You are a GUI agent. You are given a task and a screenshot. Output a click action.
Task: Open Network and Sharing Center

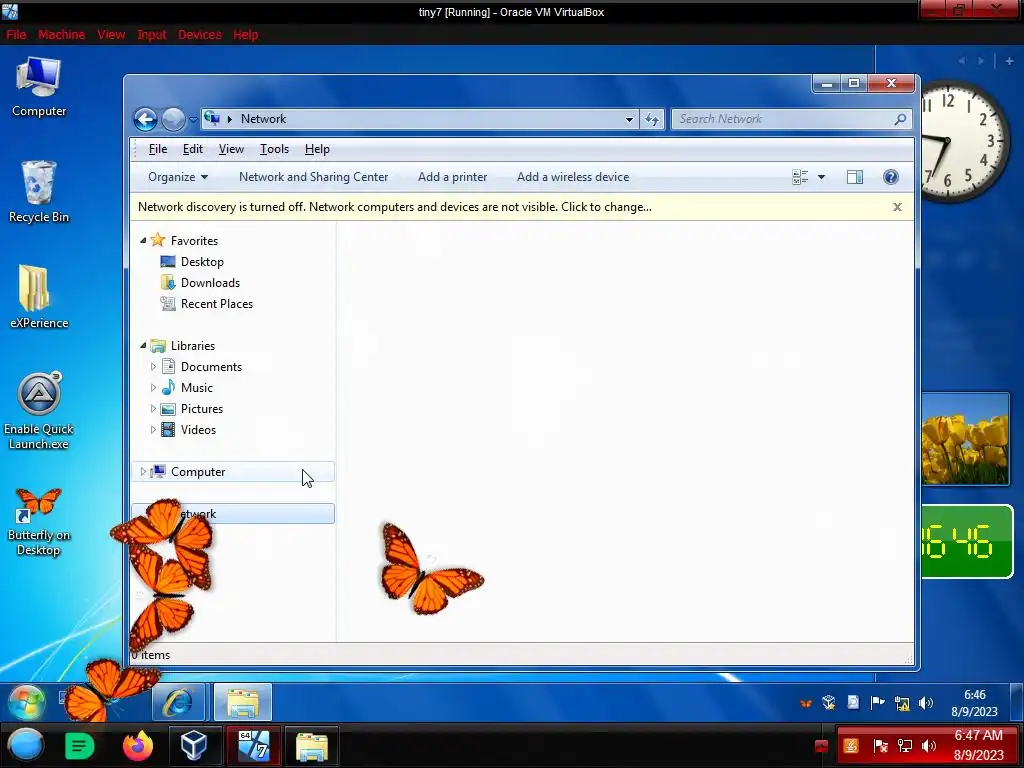[x=313, y=177]
